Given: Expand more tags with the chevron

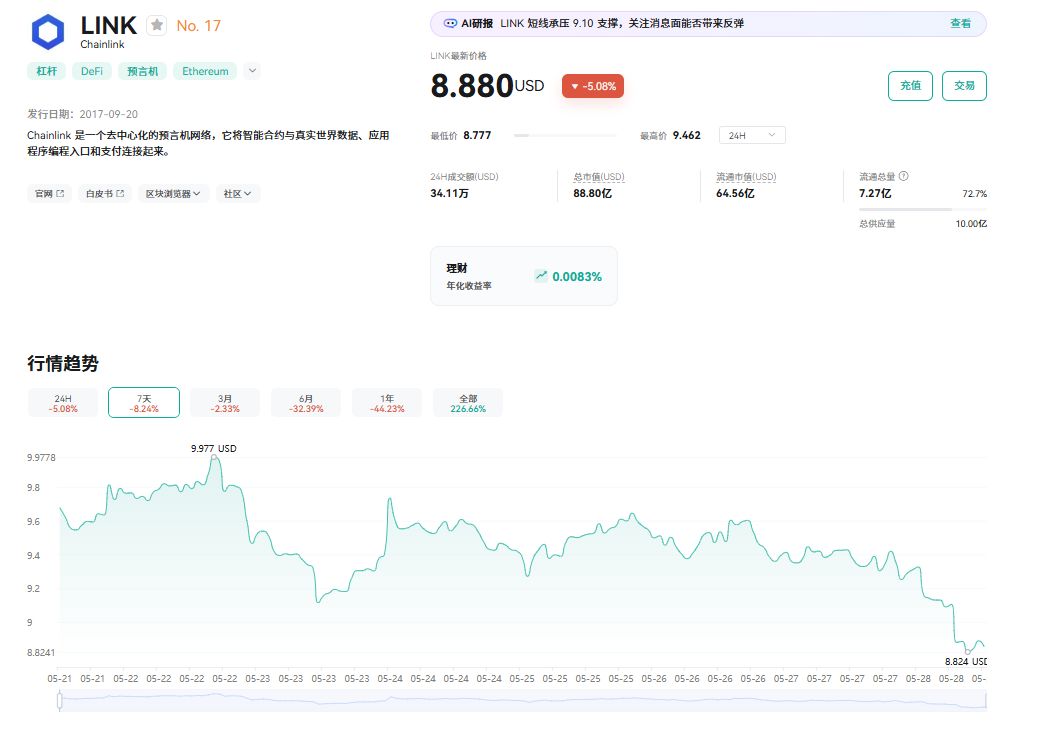Looking at the screenshot, I should (252, 71).
